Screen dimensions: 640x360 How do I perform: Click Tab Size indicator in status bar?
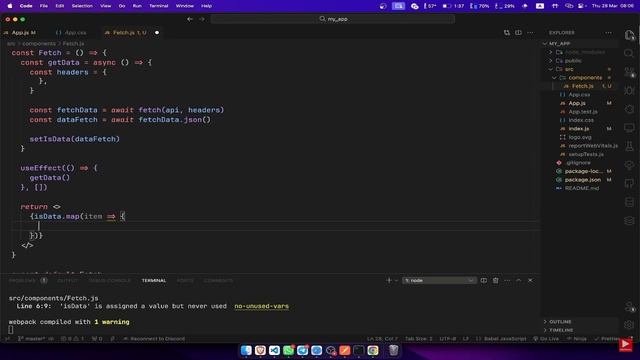418,339
